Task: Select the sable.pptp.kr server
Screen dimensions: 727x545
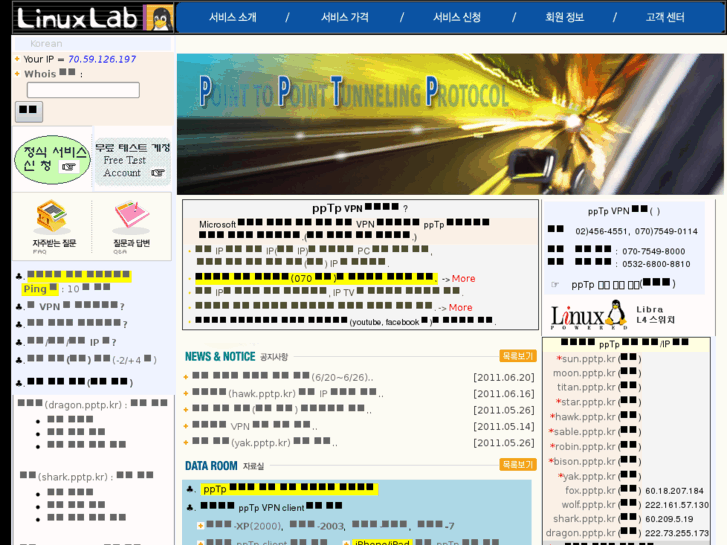Action: (x=594, y=431)
